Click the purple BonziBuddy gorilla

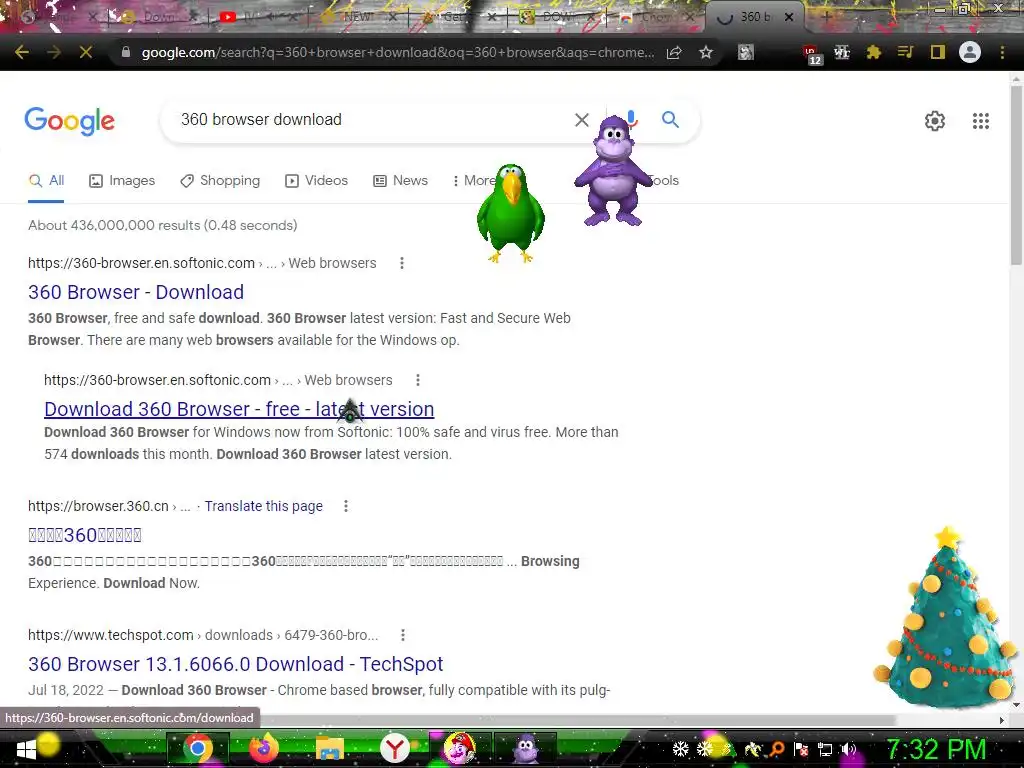pyautogui.click(x=612, y=171)
